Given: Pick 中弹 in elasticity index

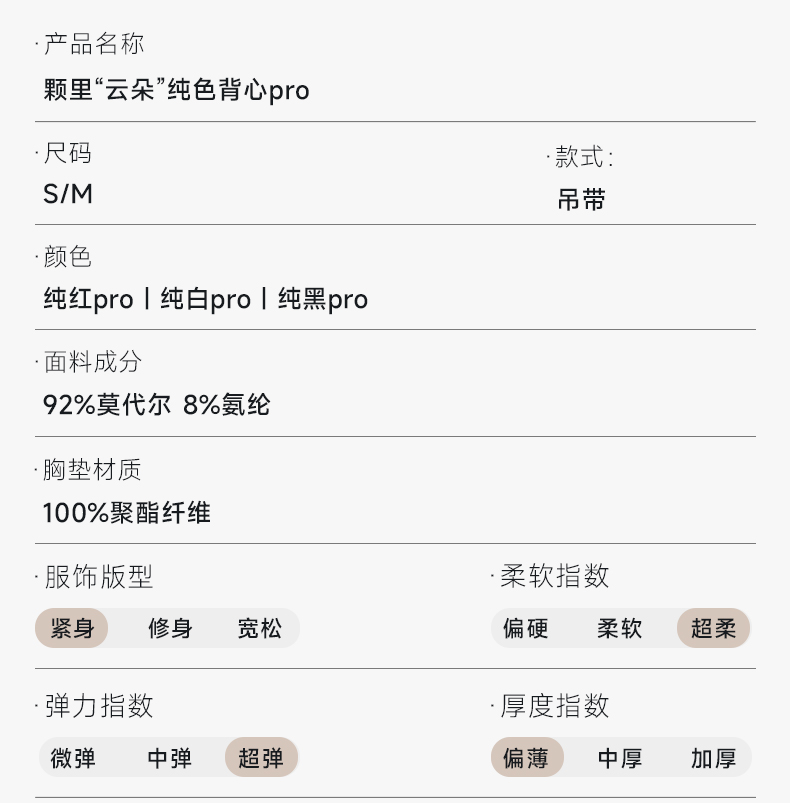Looking at the screenshot, I should pos(169,758).
